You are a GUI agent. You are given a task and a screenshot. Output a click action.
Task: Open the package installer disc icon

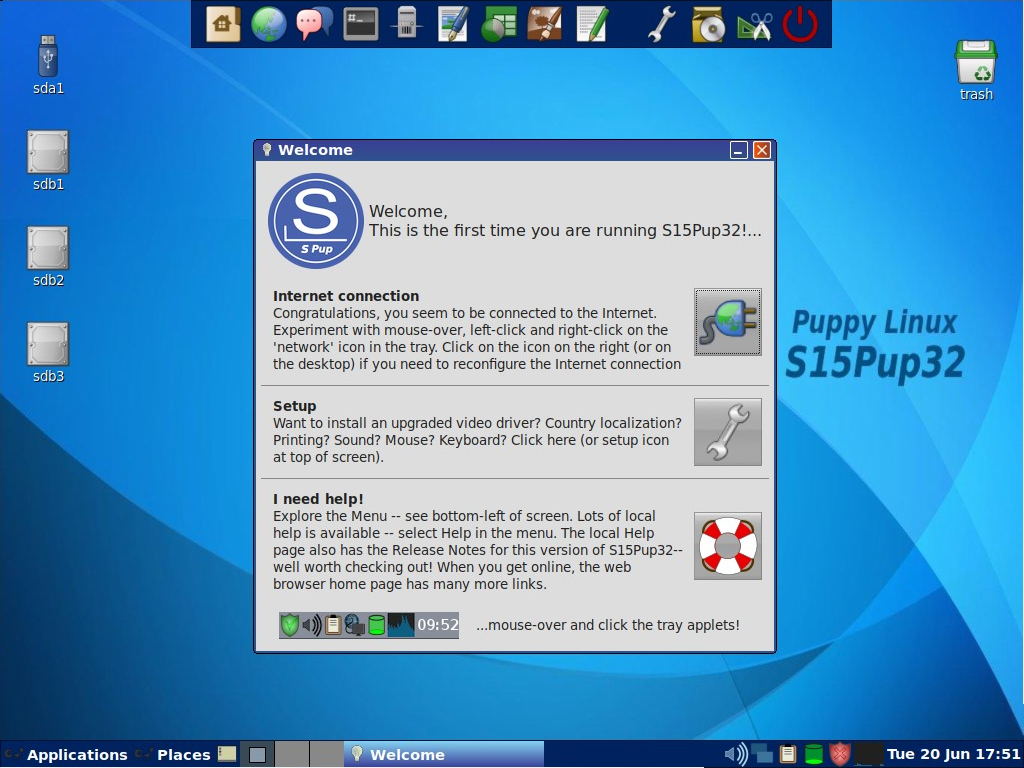[709, 24]
